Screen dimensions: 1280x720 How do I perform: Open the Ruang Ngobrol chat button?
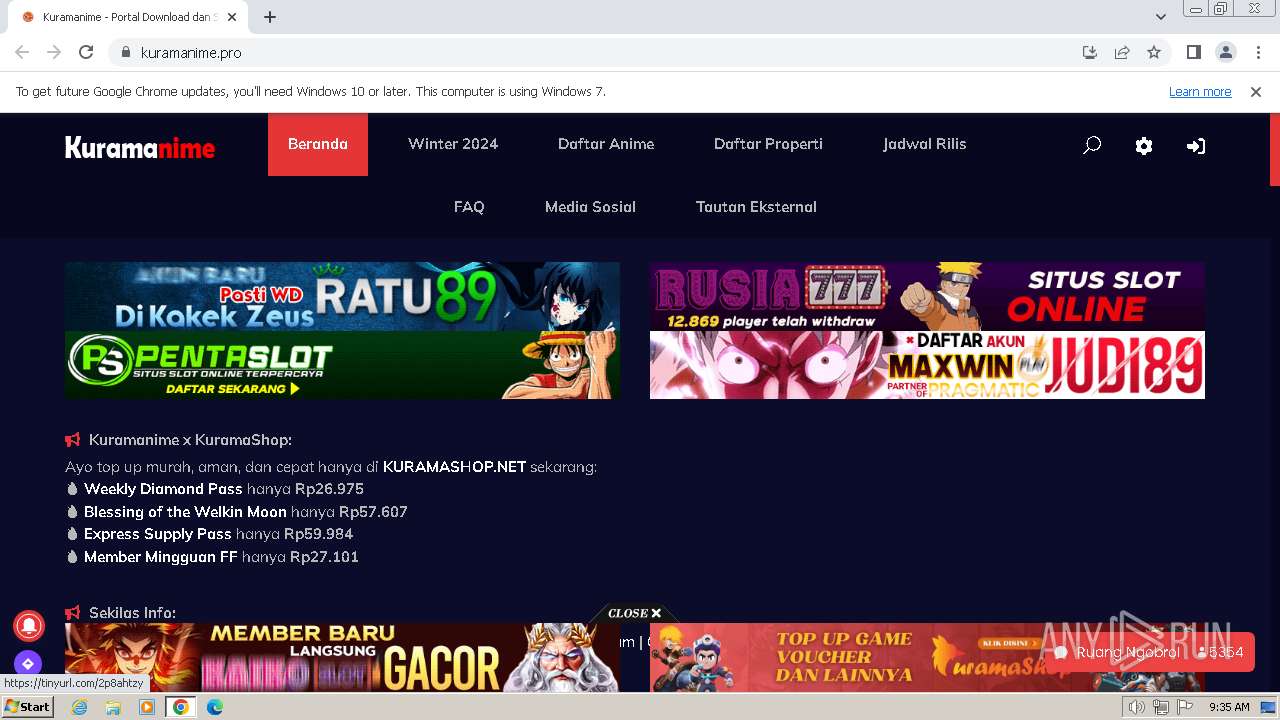(x=1148, y=652)
